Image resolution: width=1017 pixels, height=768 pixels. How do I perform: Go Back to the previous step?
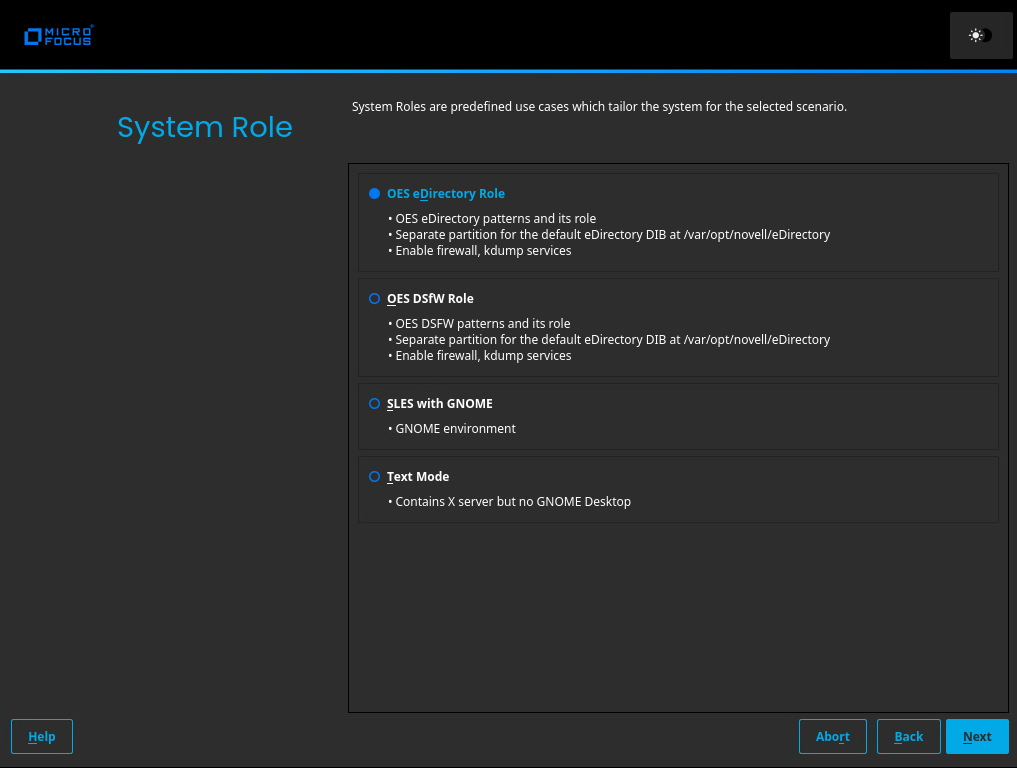pos(908,737)
